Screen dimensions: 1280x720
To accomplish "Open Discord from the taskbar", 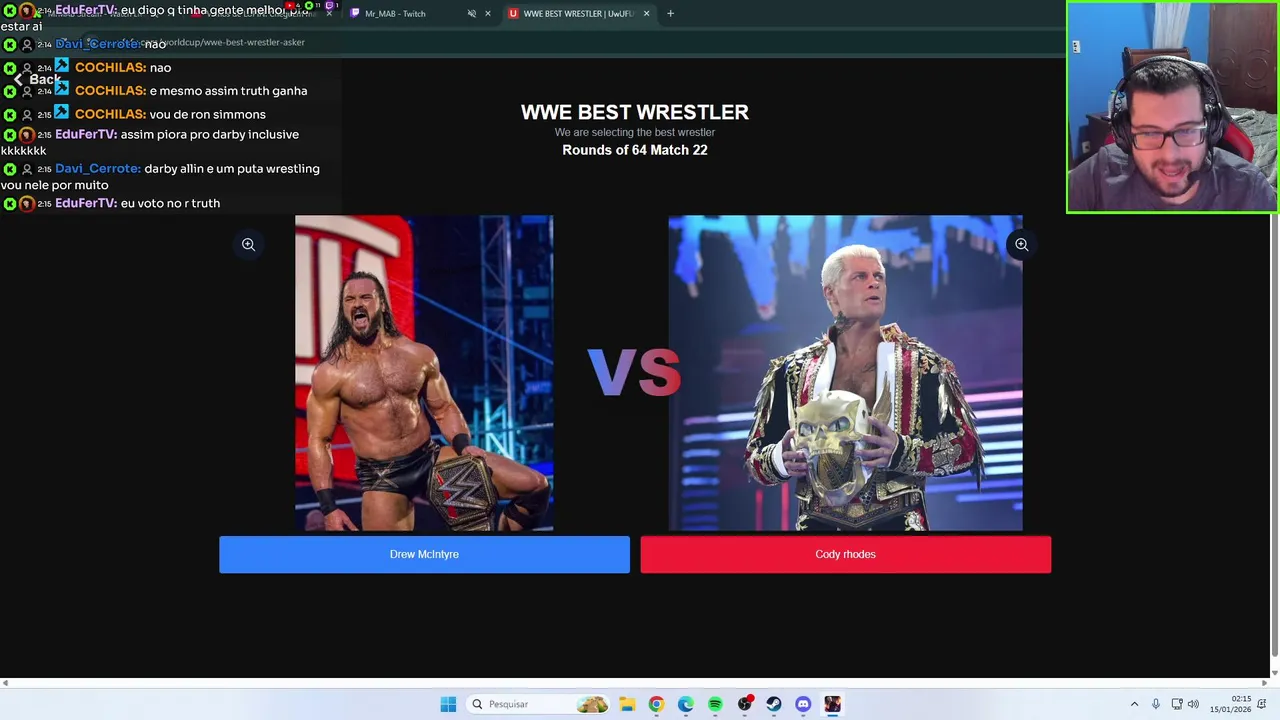I will coord(803,704).
